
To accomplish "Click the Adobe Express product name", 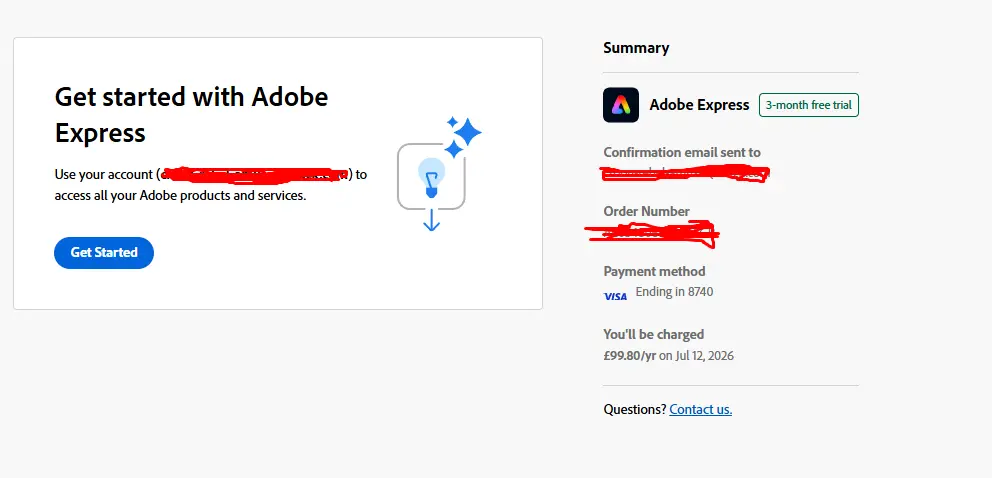I will coord(699,105).
